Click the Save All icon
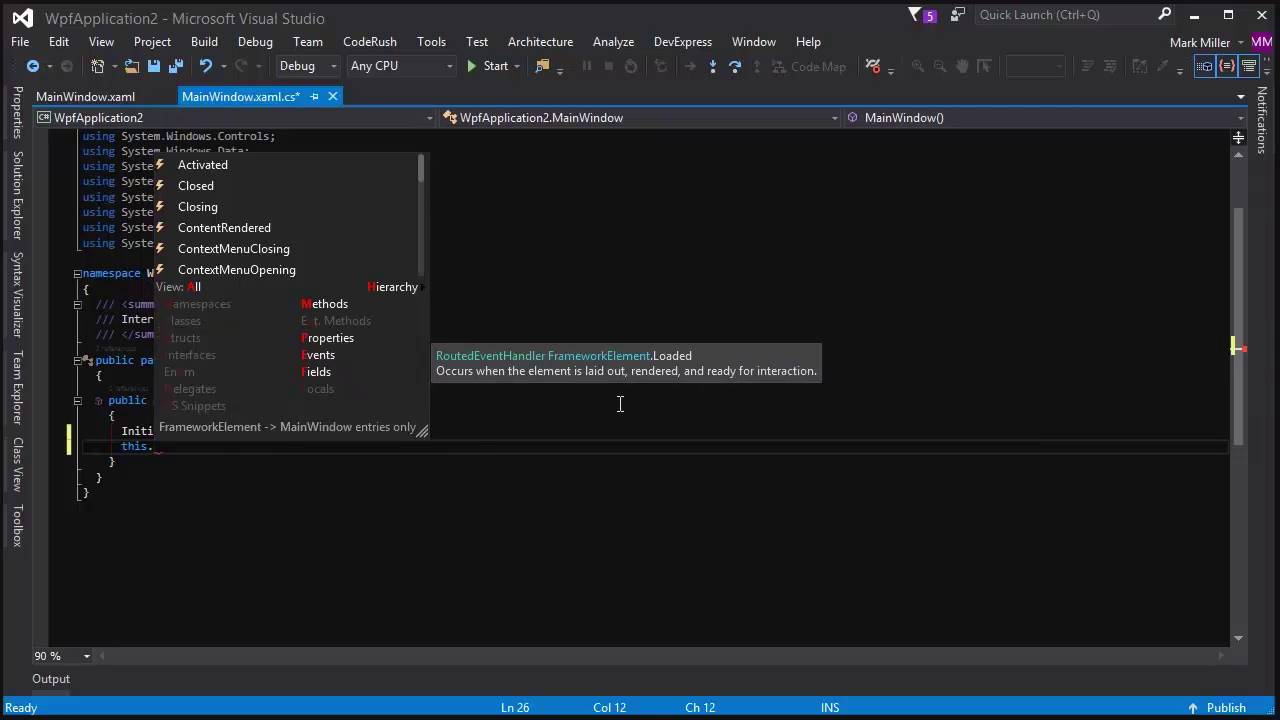 (175, 66)
